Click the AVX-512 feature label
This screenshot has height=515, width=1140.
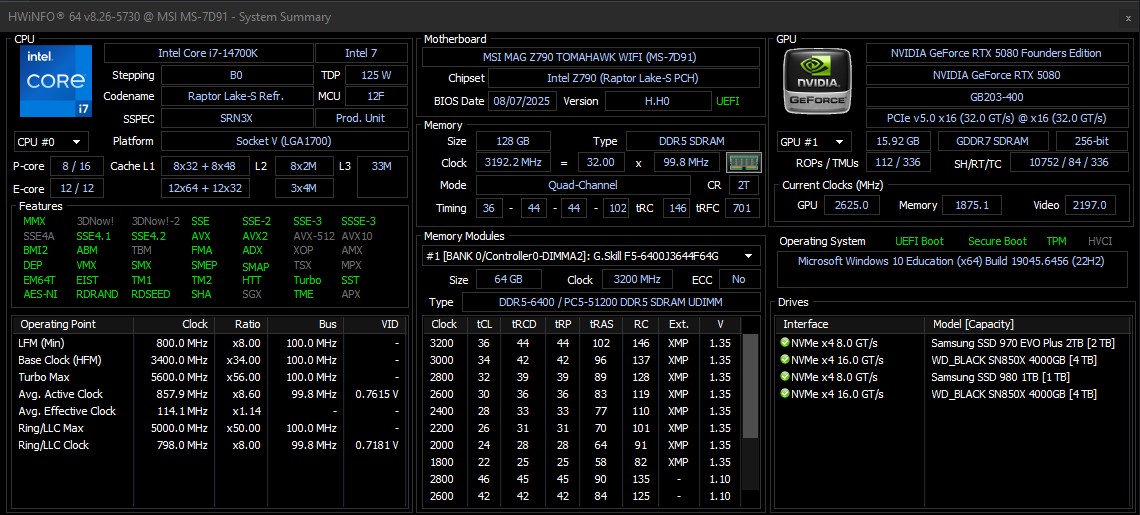click(313, 236)
